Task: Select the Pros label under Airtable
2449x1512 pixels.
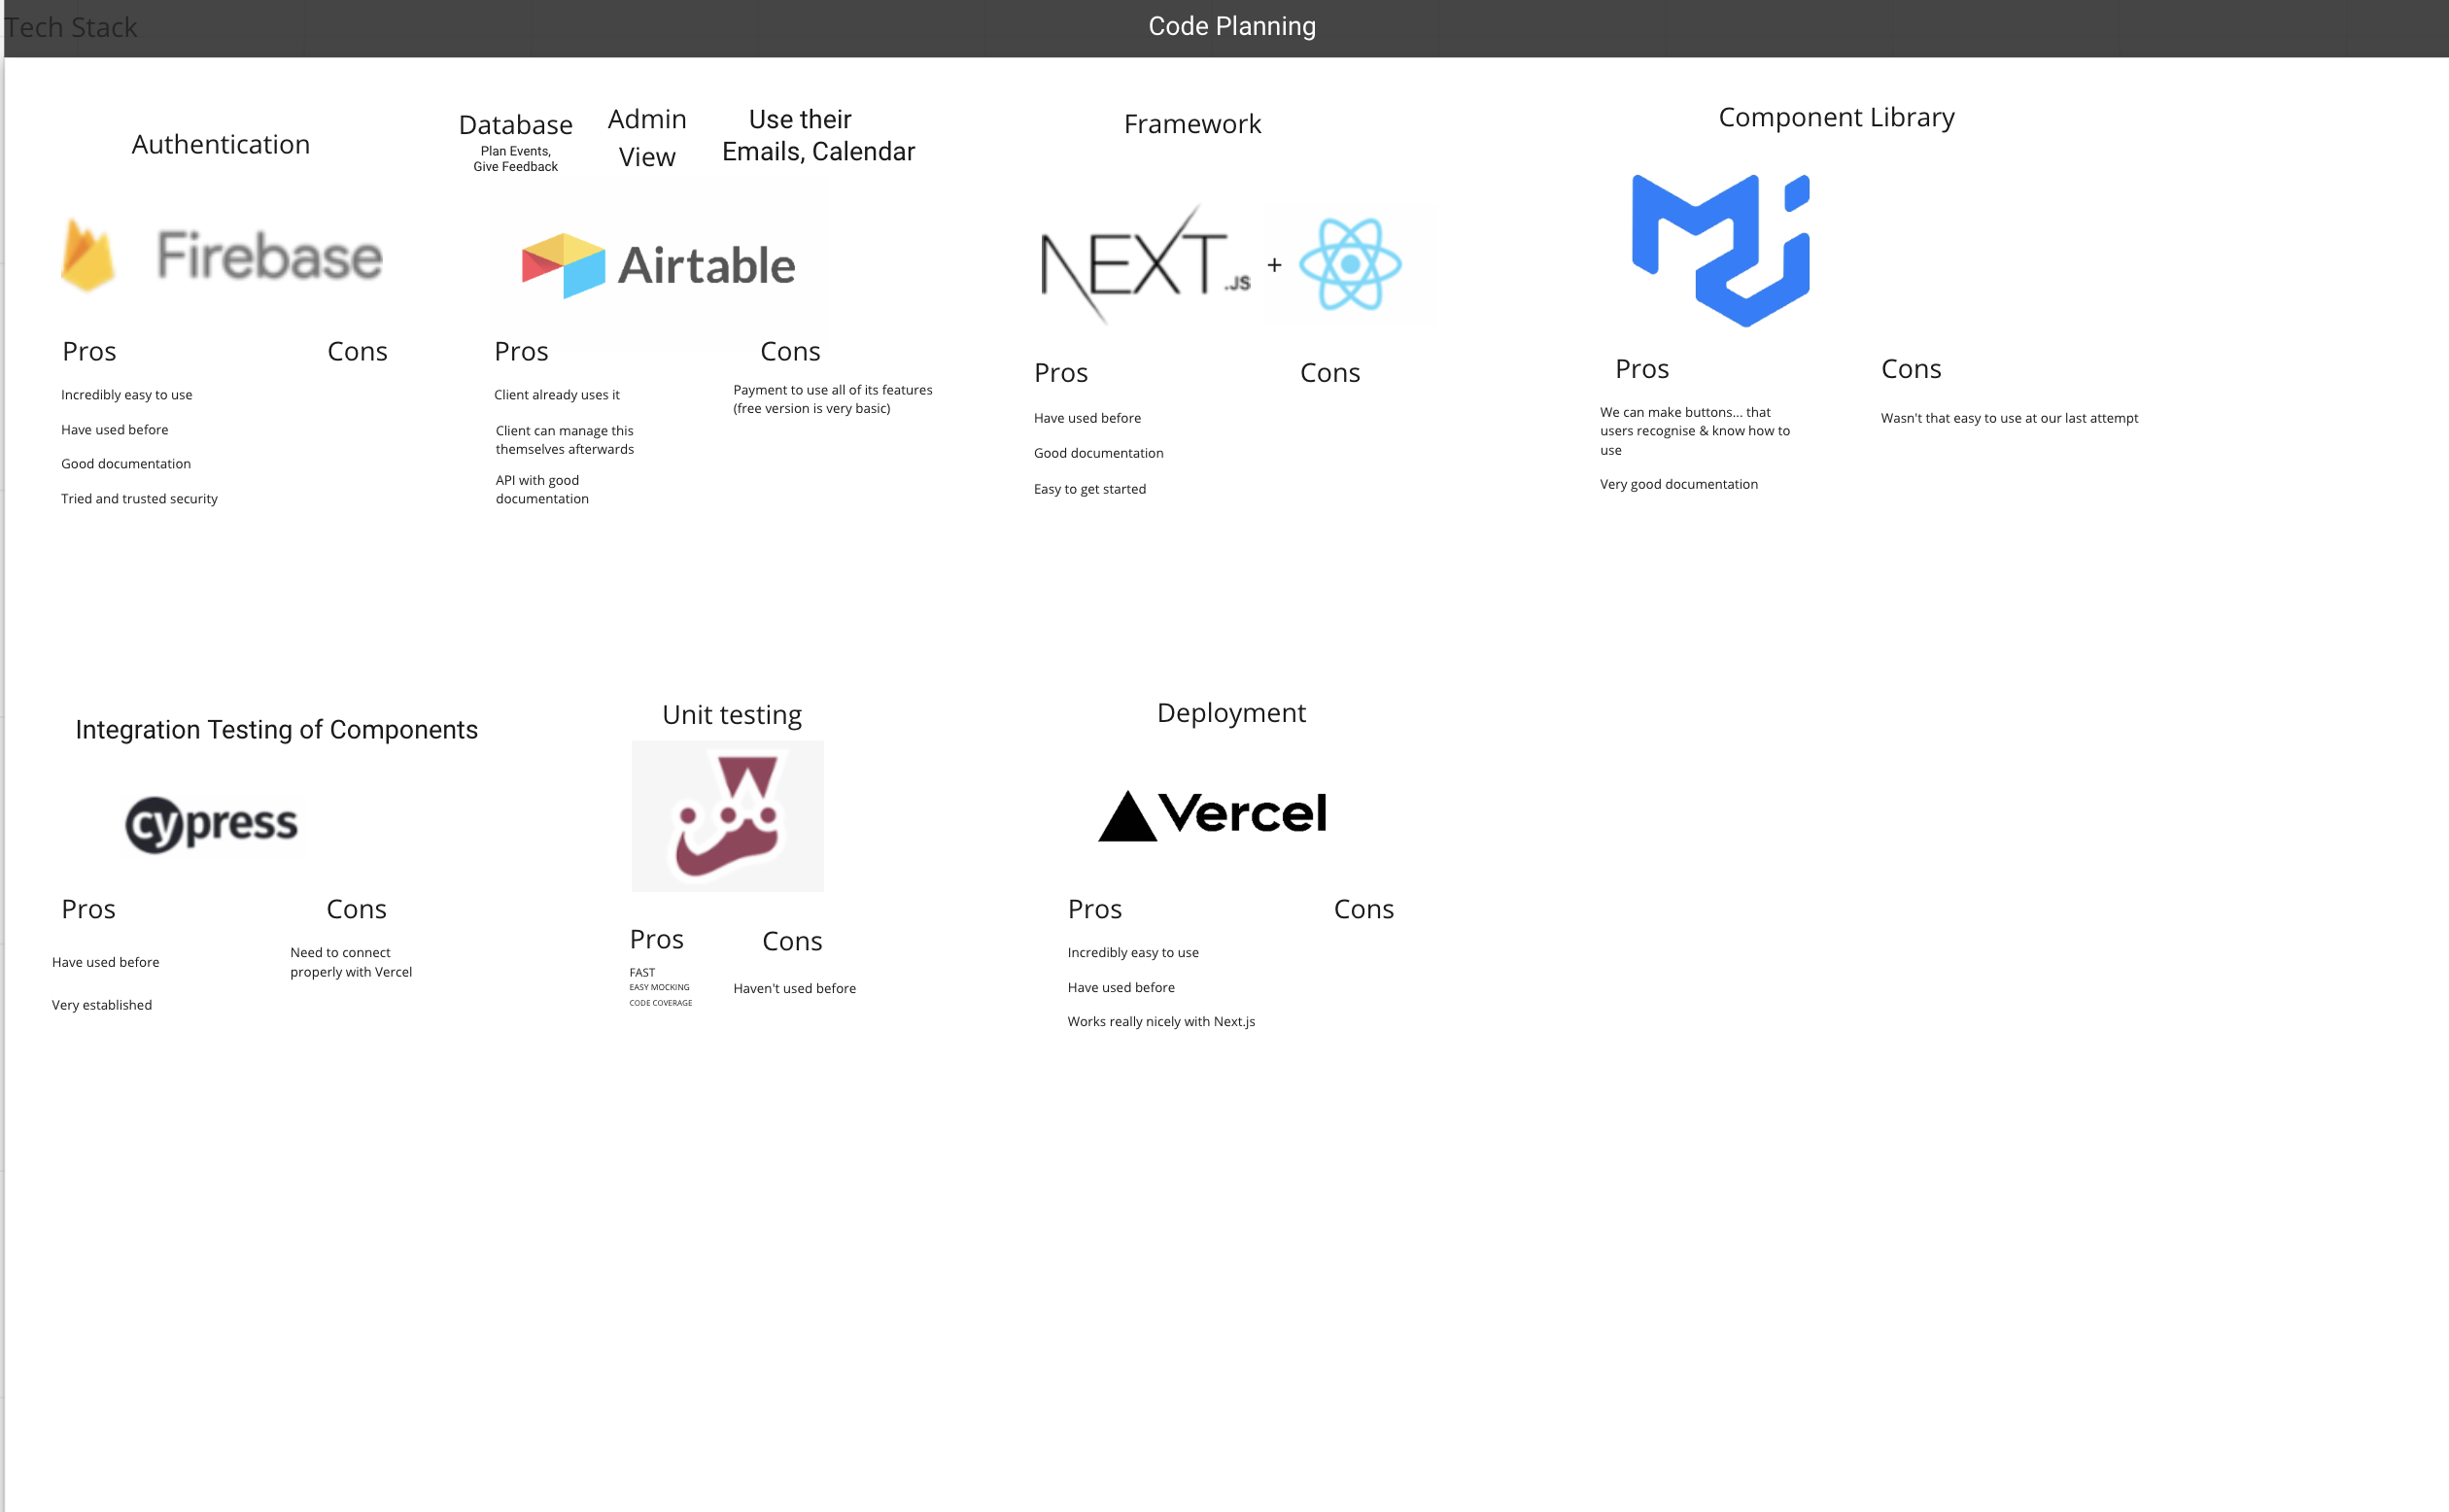Action: click(521, 352)
